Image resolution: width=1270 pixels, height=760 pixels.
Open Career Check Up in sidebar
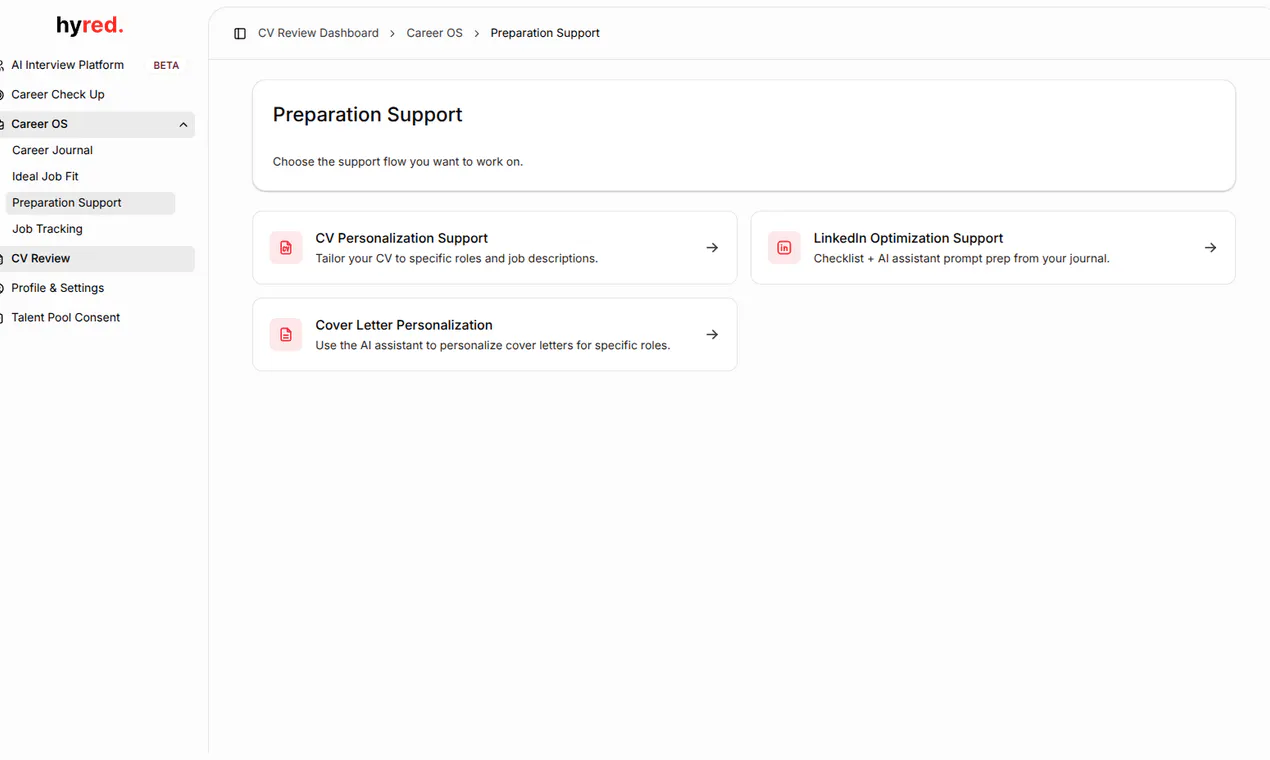click(58, 95)
